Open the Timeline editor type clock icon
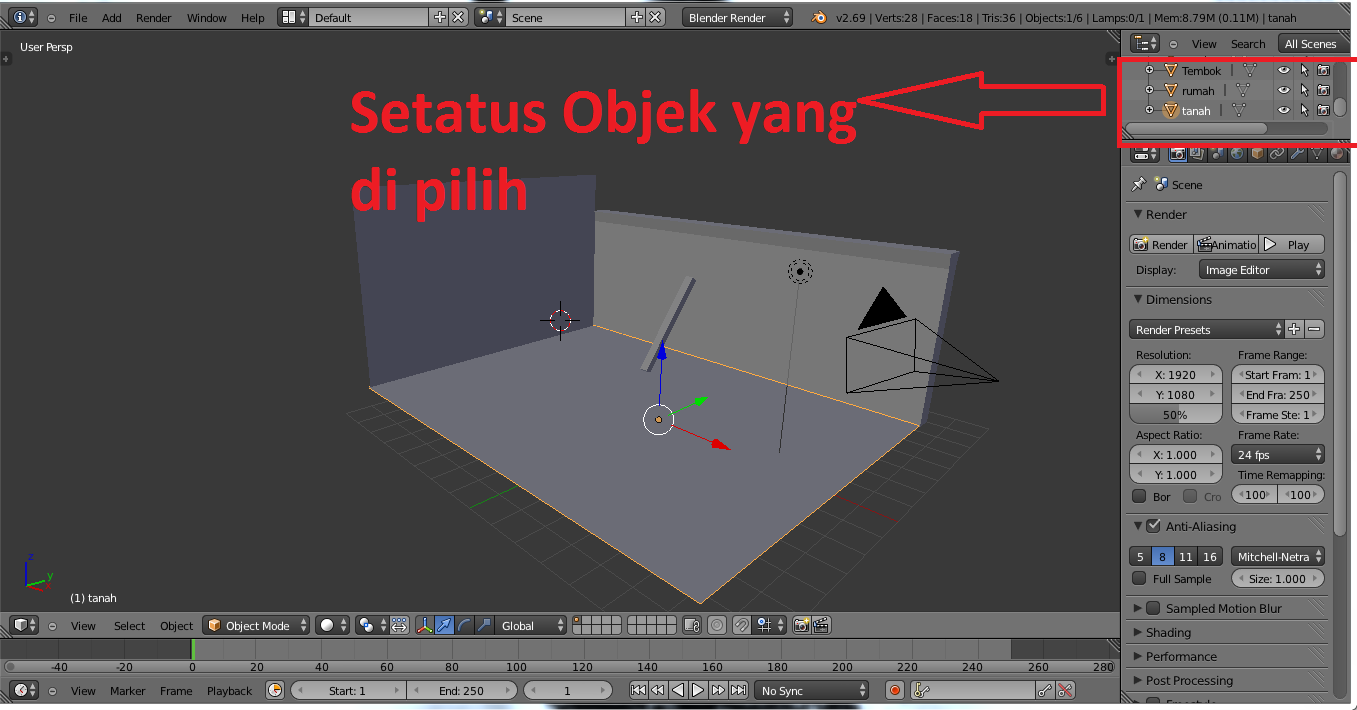The image size is (1357, 710). coord(25,690)
